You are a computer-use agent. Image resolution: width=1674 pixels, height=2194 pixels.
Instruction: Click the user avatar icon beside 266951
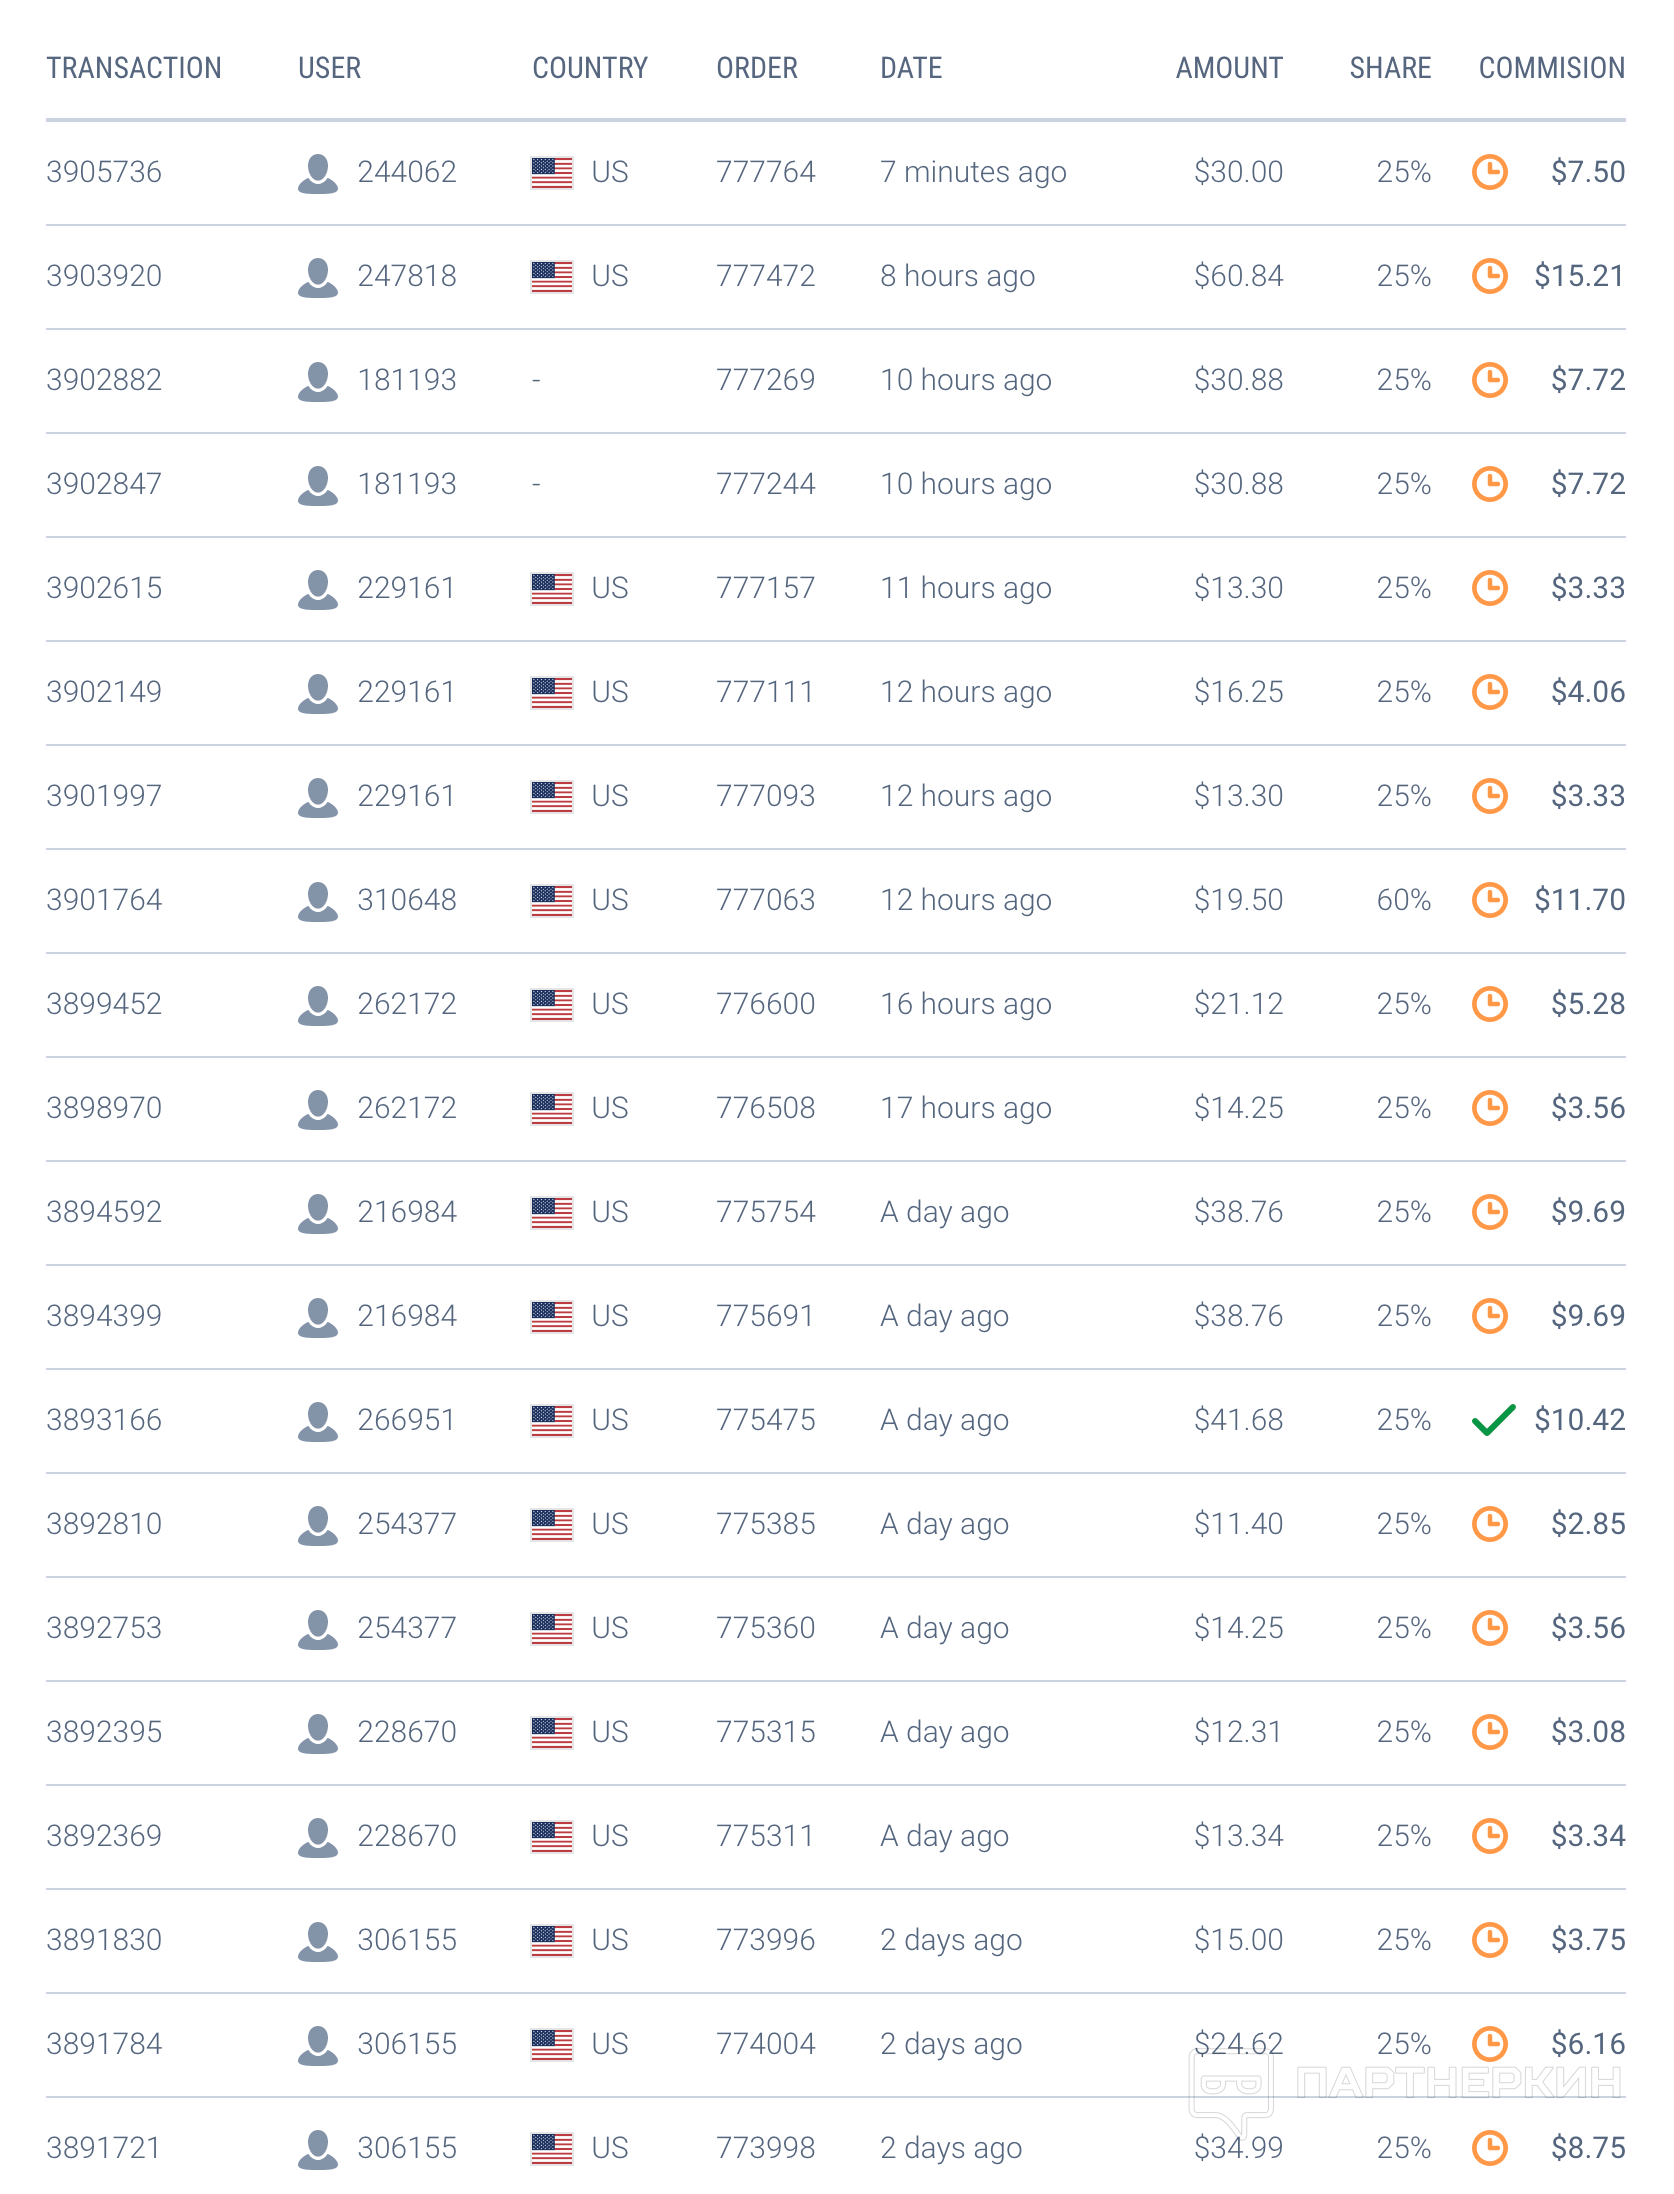[x=318, y=1421]
